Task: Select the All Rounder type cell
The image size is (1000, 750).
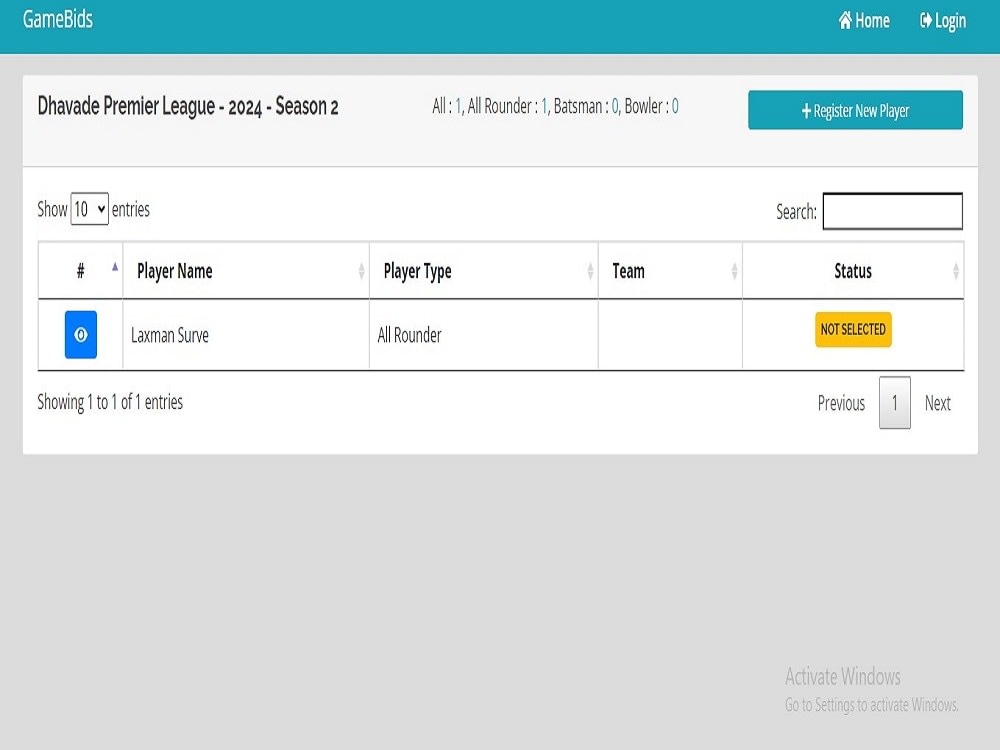Action: click(484, 335)
